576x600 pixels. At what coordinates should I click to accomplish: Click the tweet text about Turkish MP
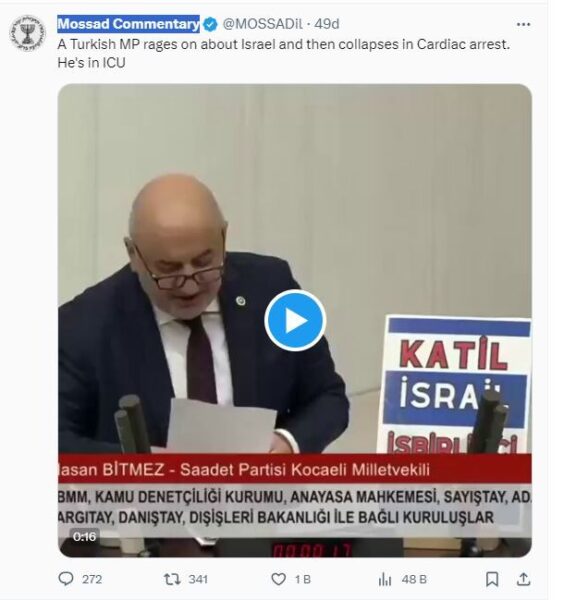click(284, 54)
